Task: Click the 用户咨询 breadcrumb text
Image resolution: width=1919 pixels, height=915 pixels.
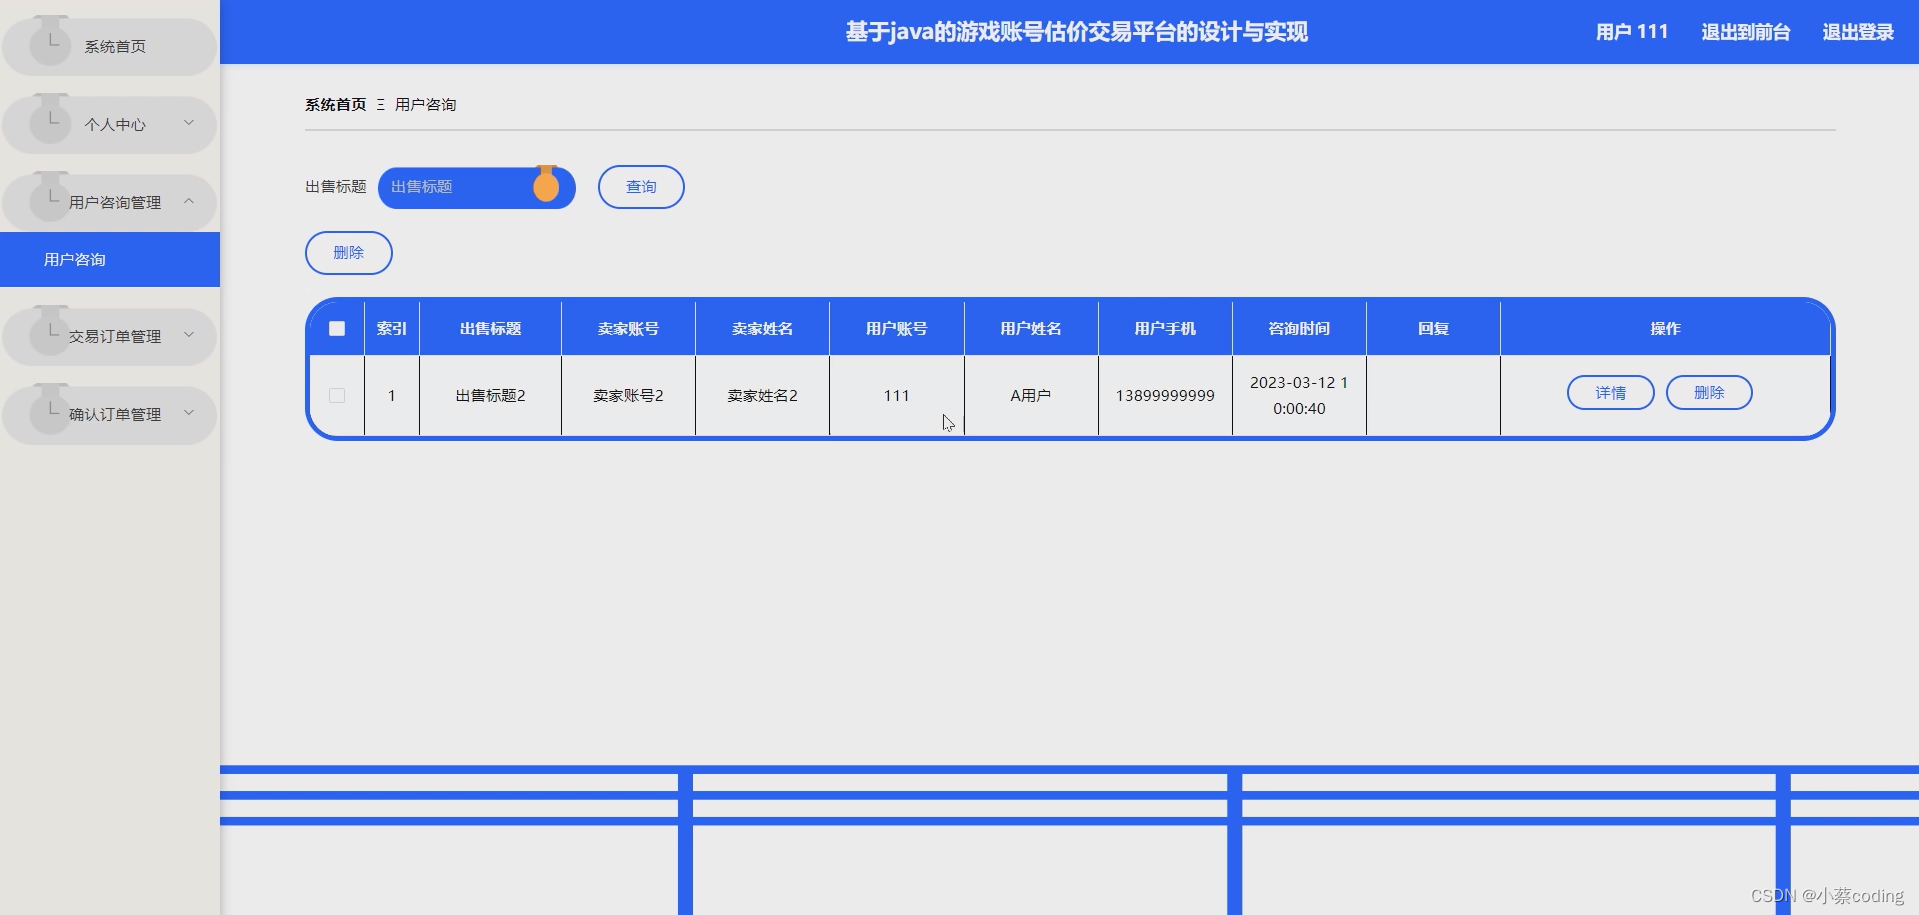Action: [425, 104]
